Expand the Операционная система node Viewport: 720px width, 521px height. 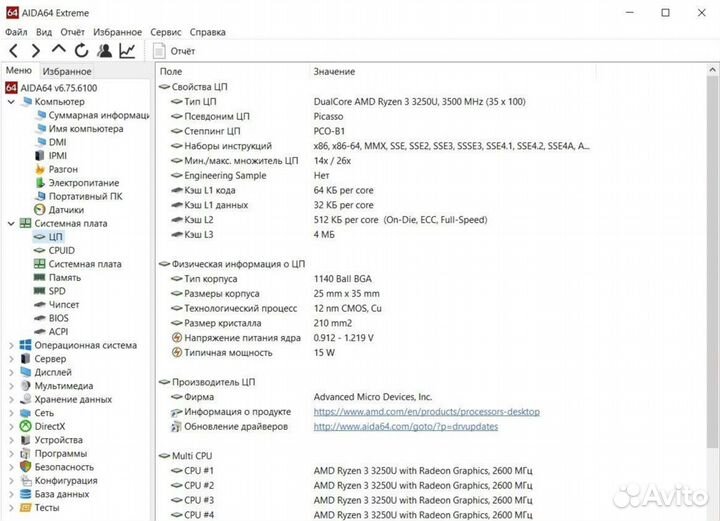(x=11, y=345)
